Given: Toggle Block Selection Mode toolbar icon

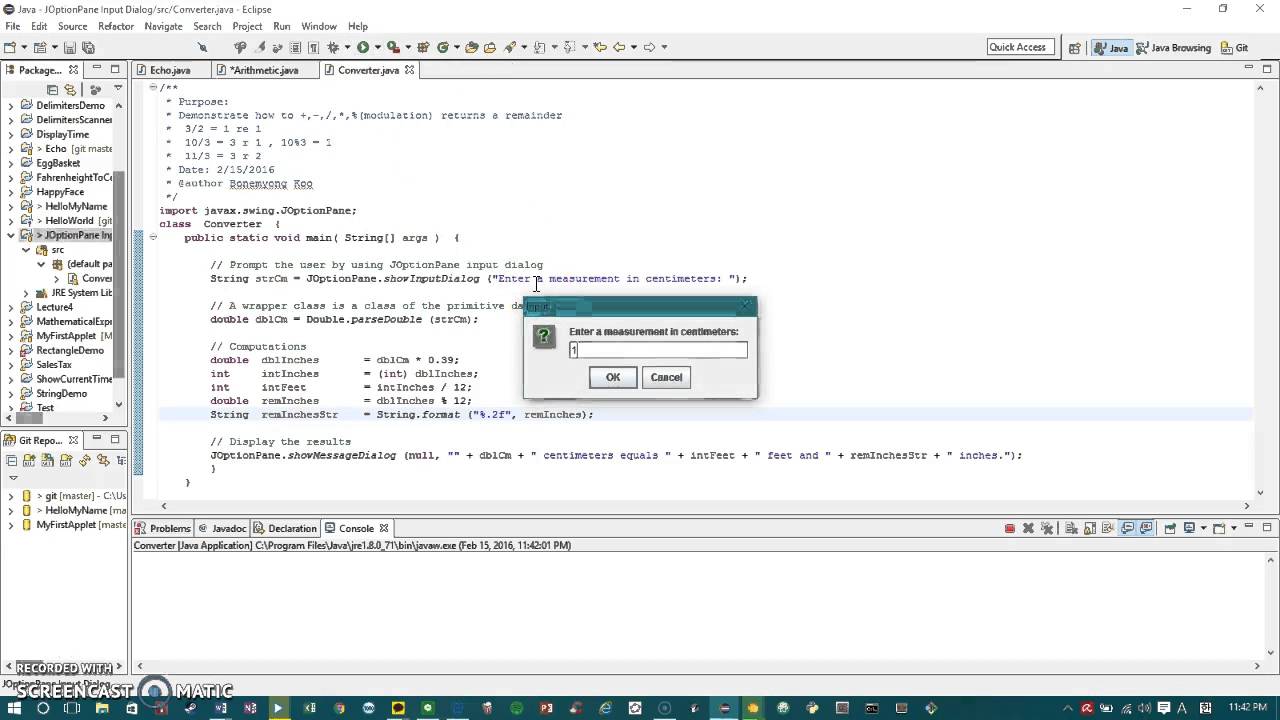Looking at the screenshot, I should point(296,47).
